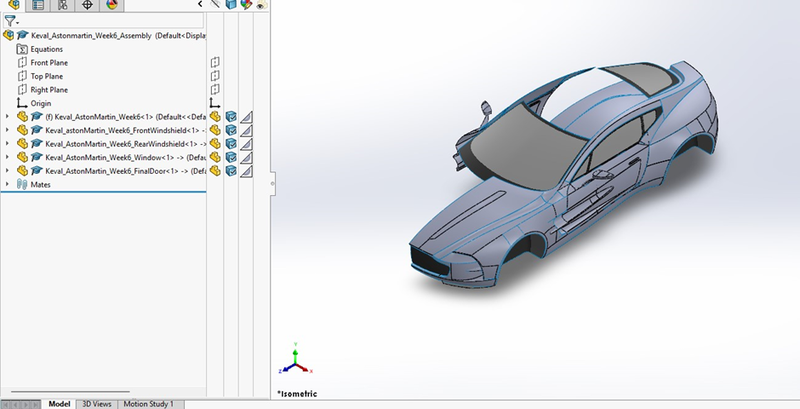Hide the Keval_AstonMartin_Week6<1> body component
The image size is (800, 409).
point(215,117)
